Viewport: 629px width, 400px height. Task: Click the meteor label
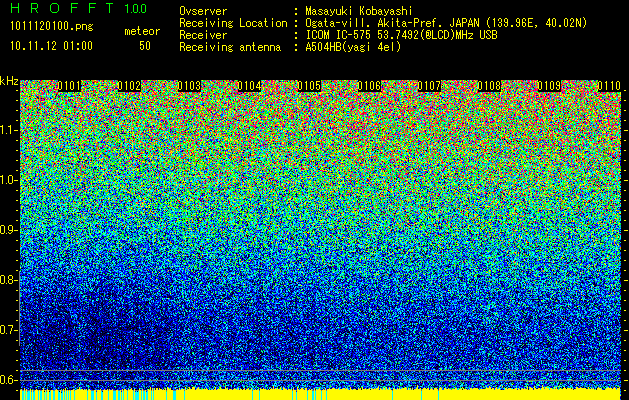coord(142,31)
